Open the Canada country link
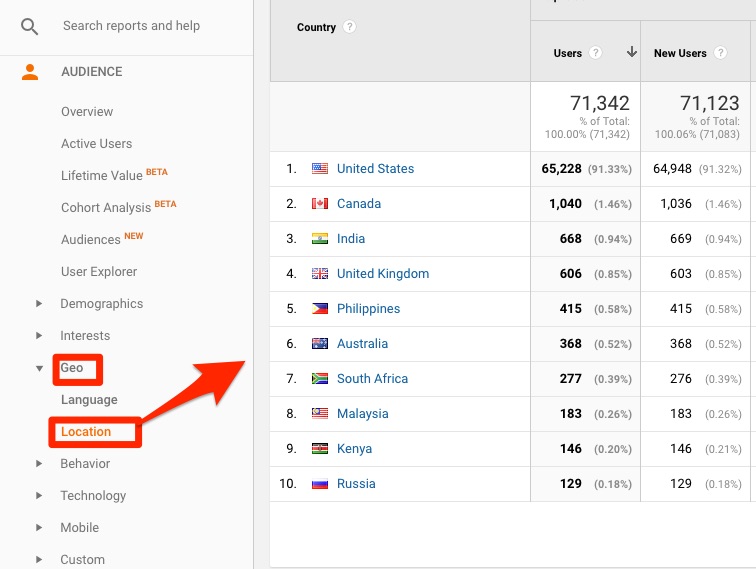The image size is (756, 569). coord(359,203)
